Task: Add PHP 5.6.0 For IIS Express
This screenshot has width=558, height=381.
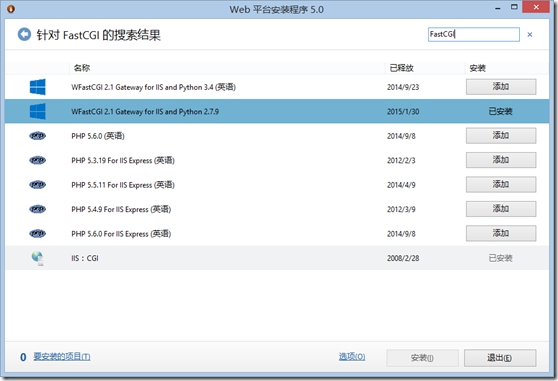Action: (501, 233)
